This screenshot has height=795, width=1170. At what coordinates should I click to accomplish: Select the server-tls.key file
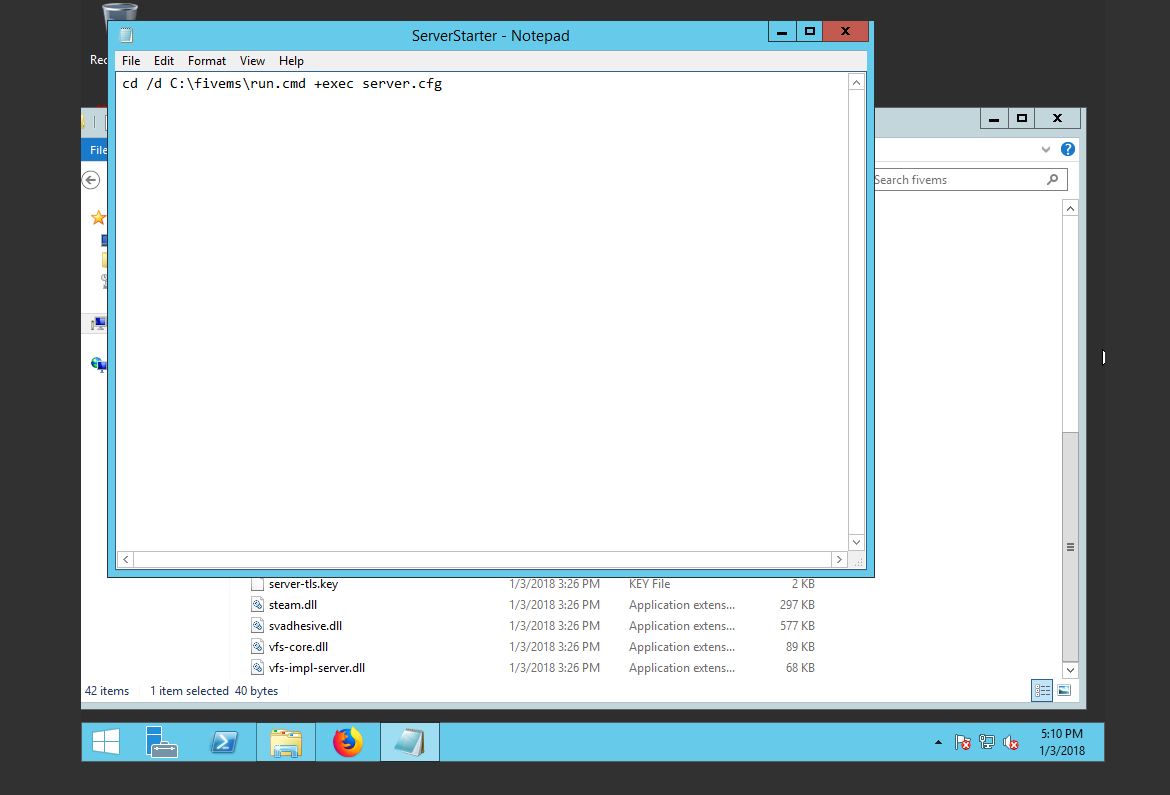[x=303, y=584]
